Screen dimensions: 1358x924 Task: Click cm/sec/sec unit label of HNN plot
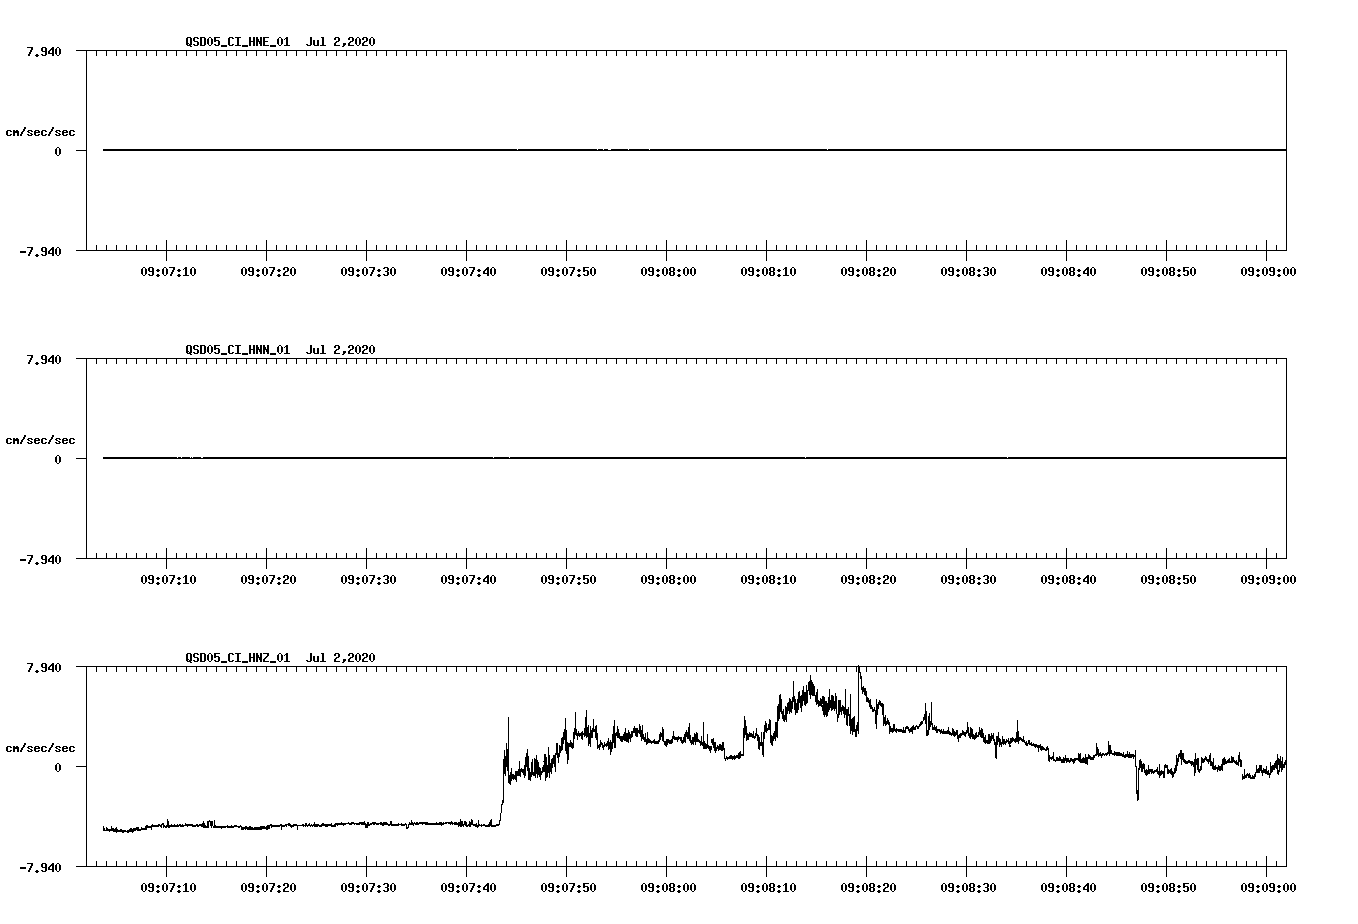[40, 440]
